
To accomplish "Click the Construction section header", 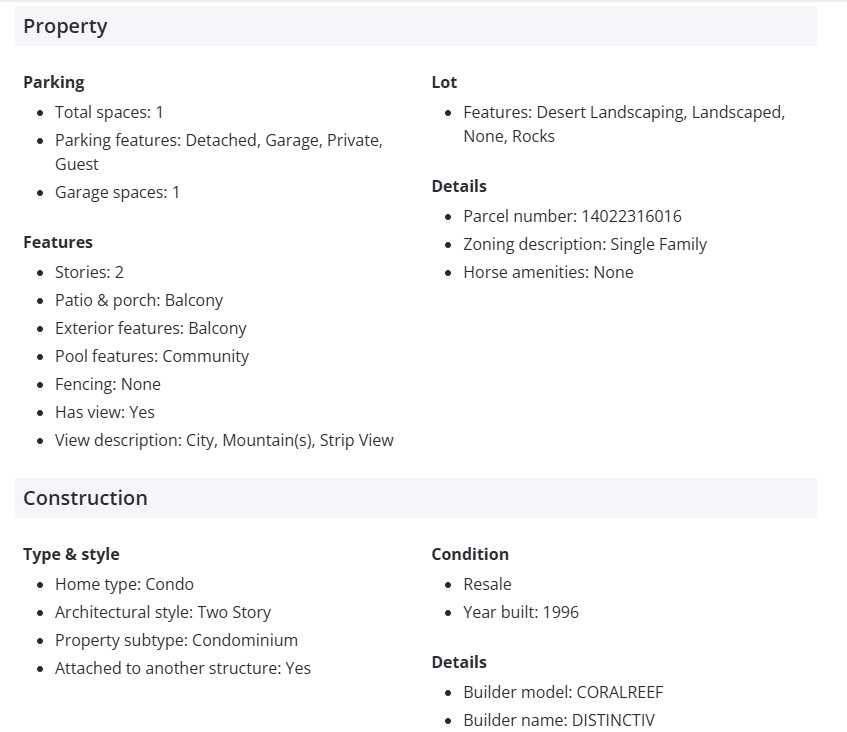I will coord(85,498).
